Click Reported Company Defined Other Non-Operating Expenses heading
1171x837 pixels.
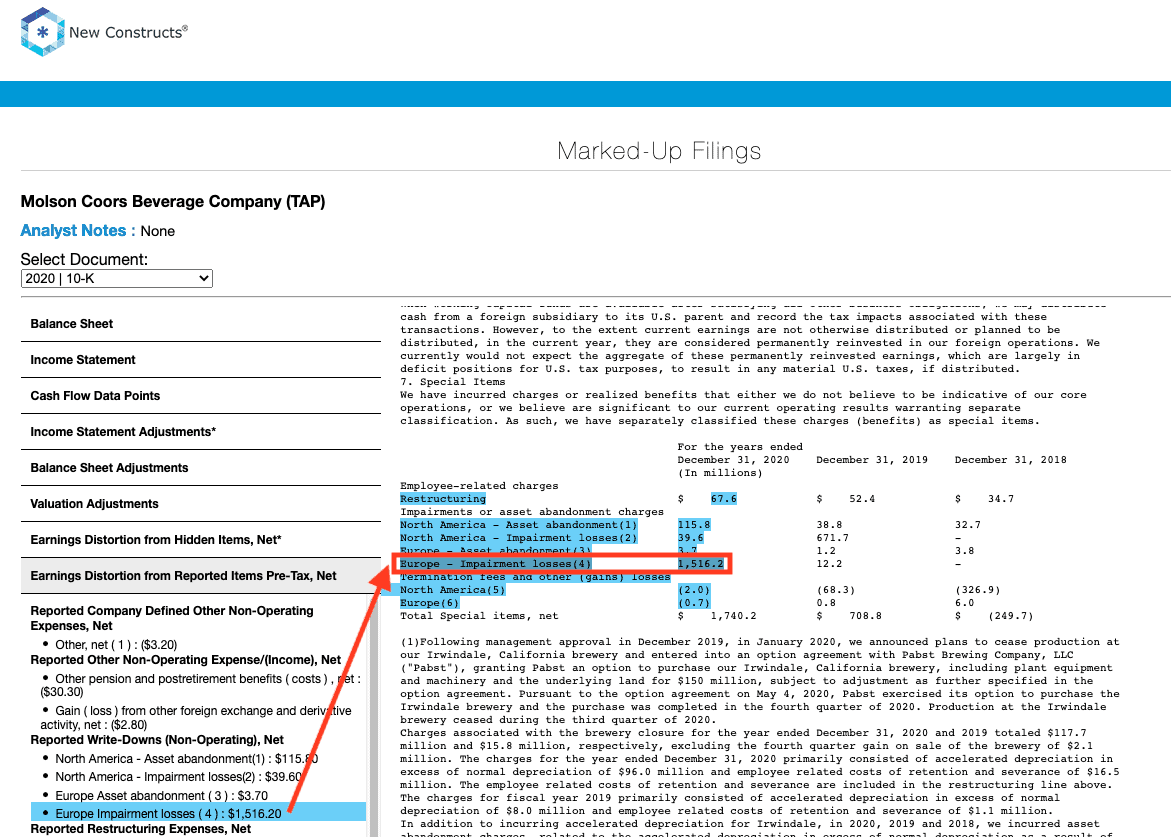[172, 618]
